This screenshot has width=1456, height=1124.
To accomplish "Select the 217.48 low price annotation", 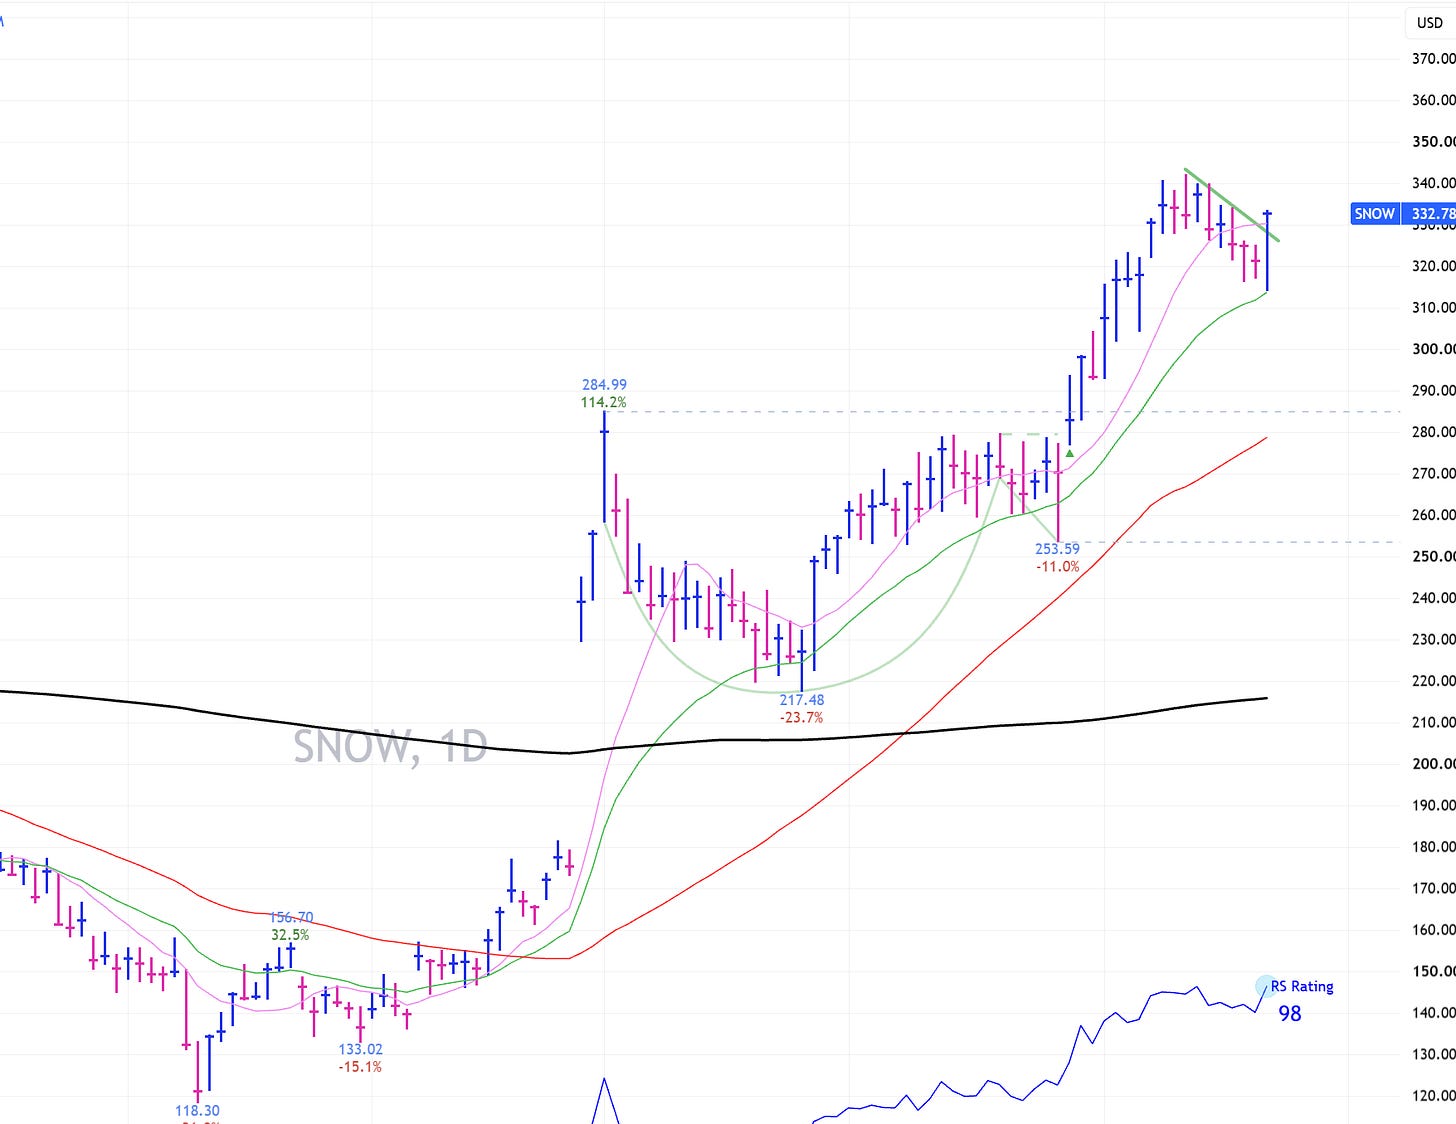I will [x=802, y=700].
